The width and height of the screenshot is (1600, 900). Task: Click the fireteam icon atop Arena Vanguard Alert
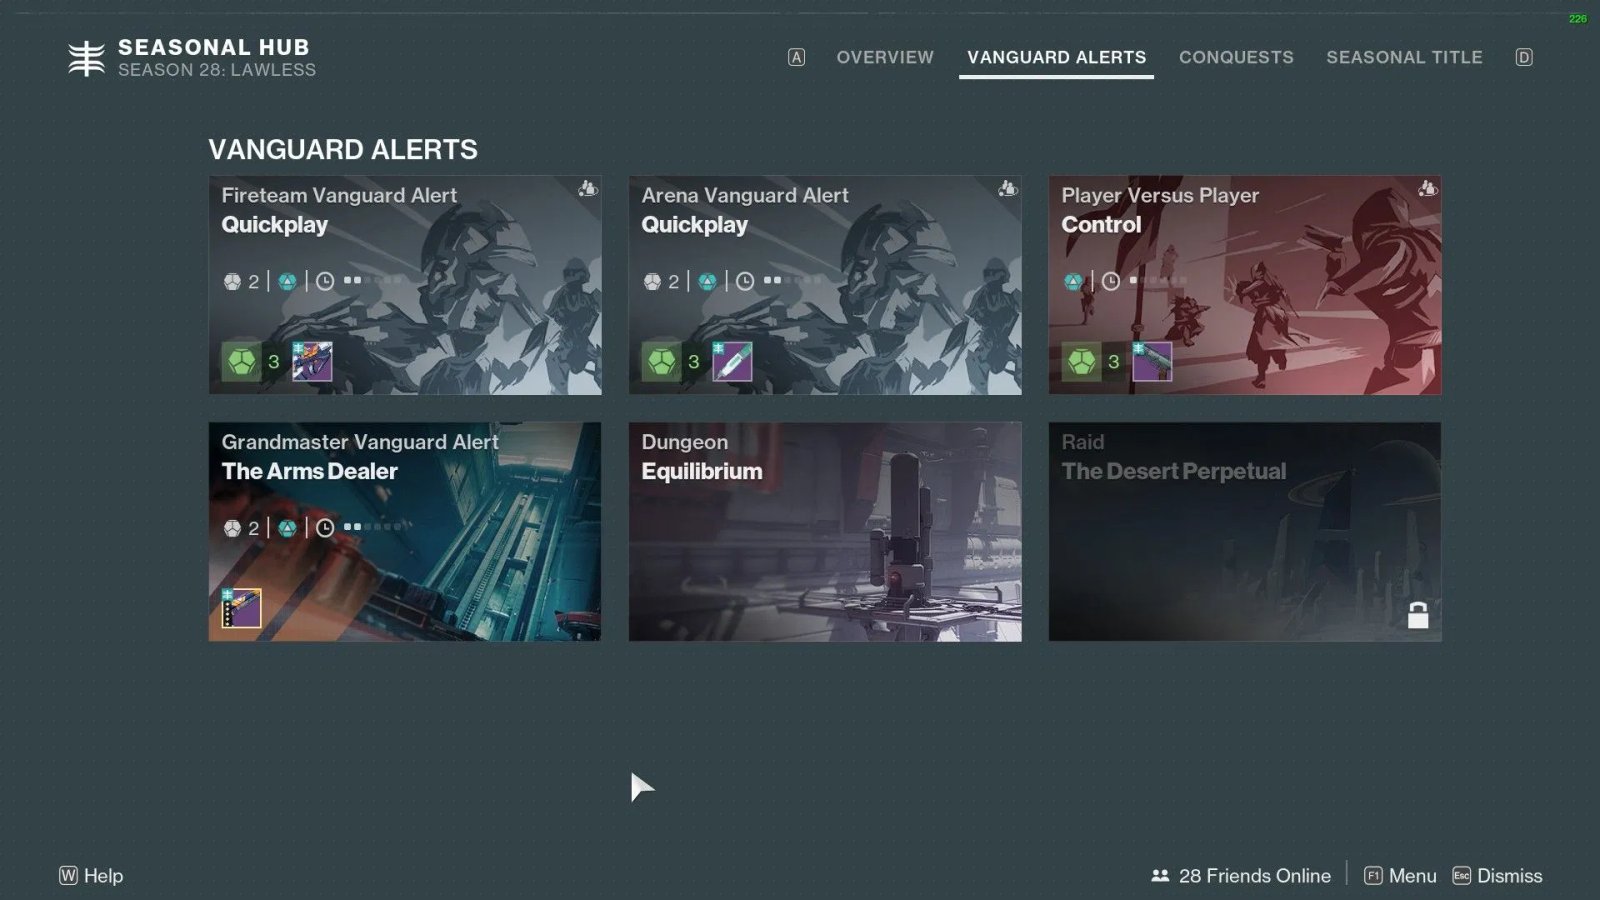1008,189
